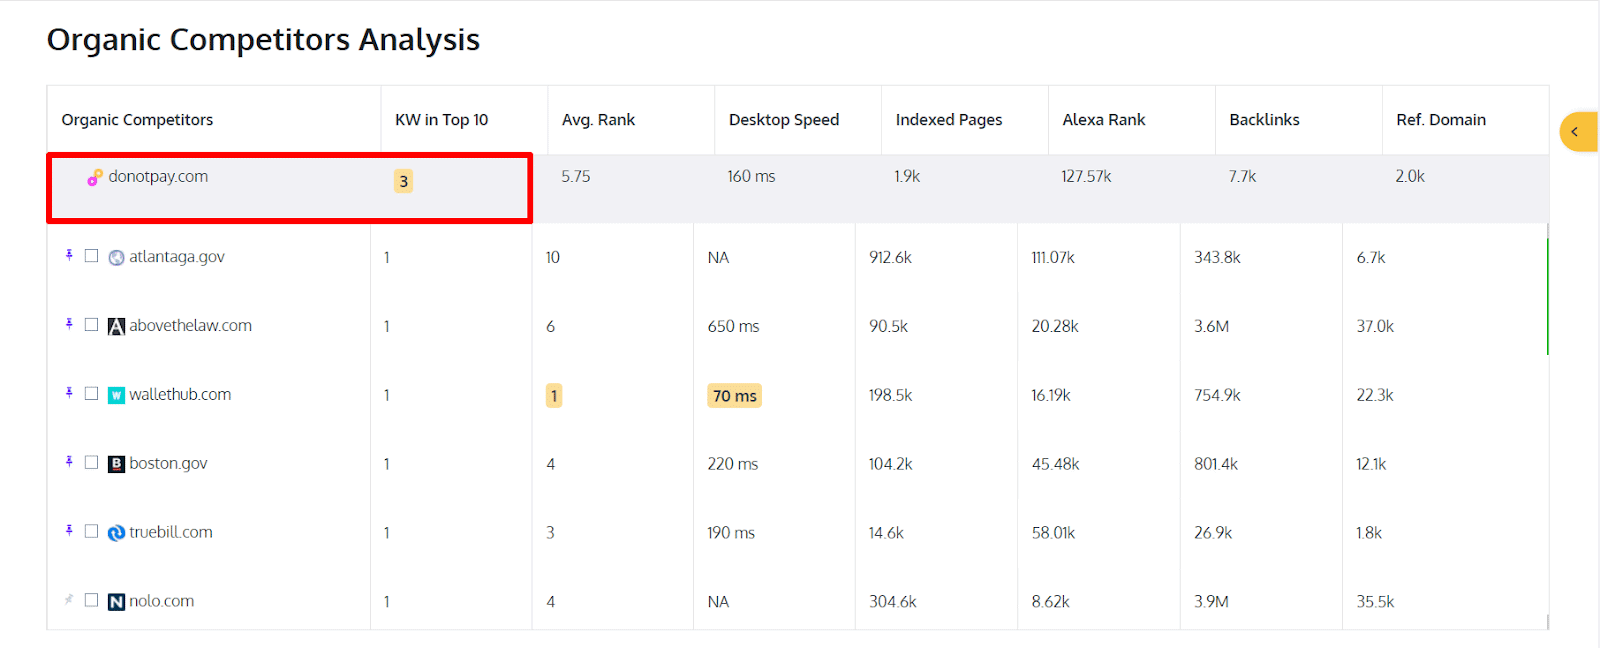Open the abovethelaw.com competitor link
Viewport: 1600px width, 648px height.
click(x=190, y=326)
